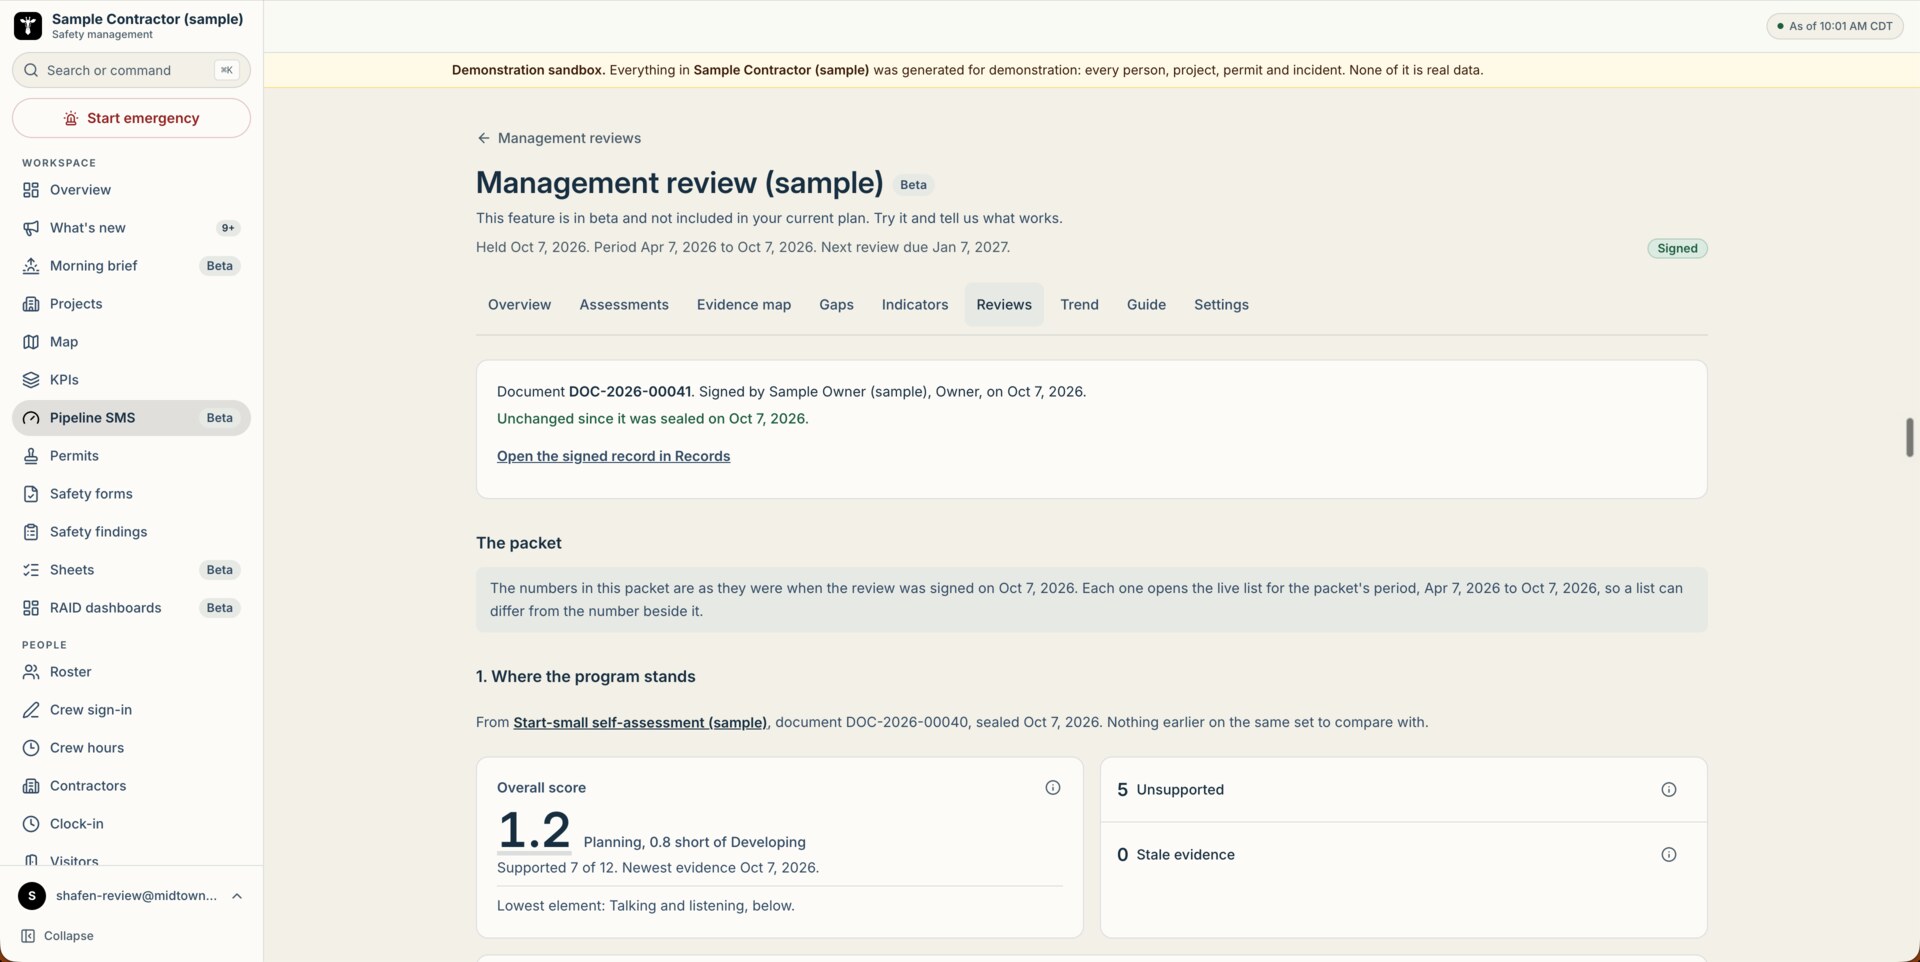Open the Roster page

[x=131, y=672]
